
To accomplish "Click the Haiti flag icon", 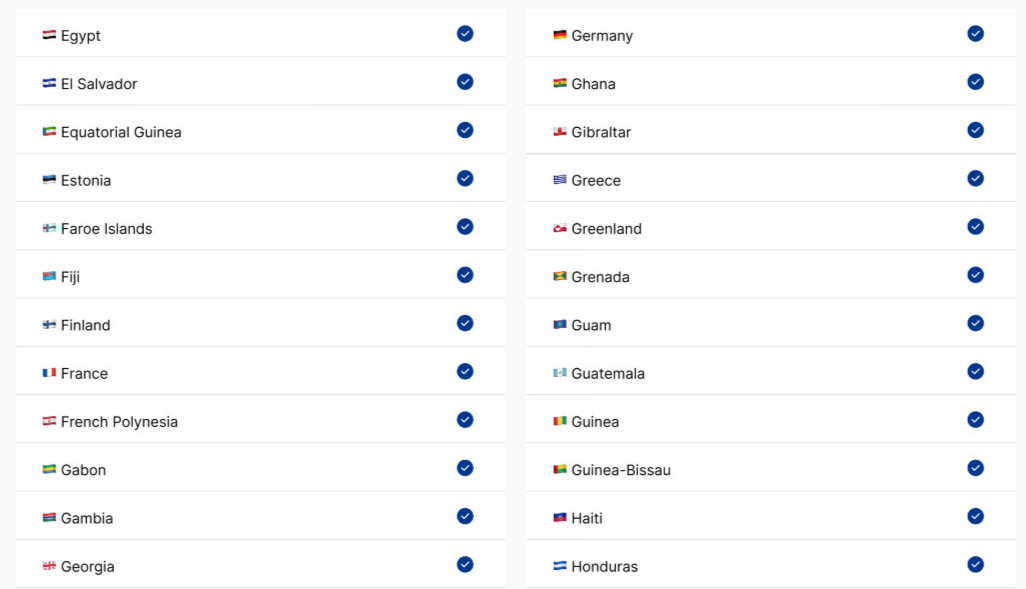I will click(560, 518).
